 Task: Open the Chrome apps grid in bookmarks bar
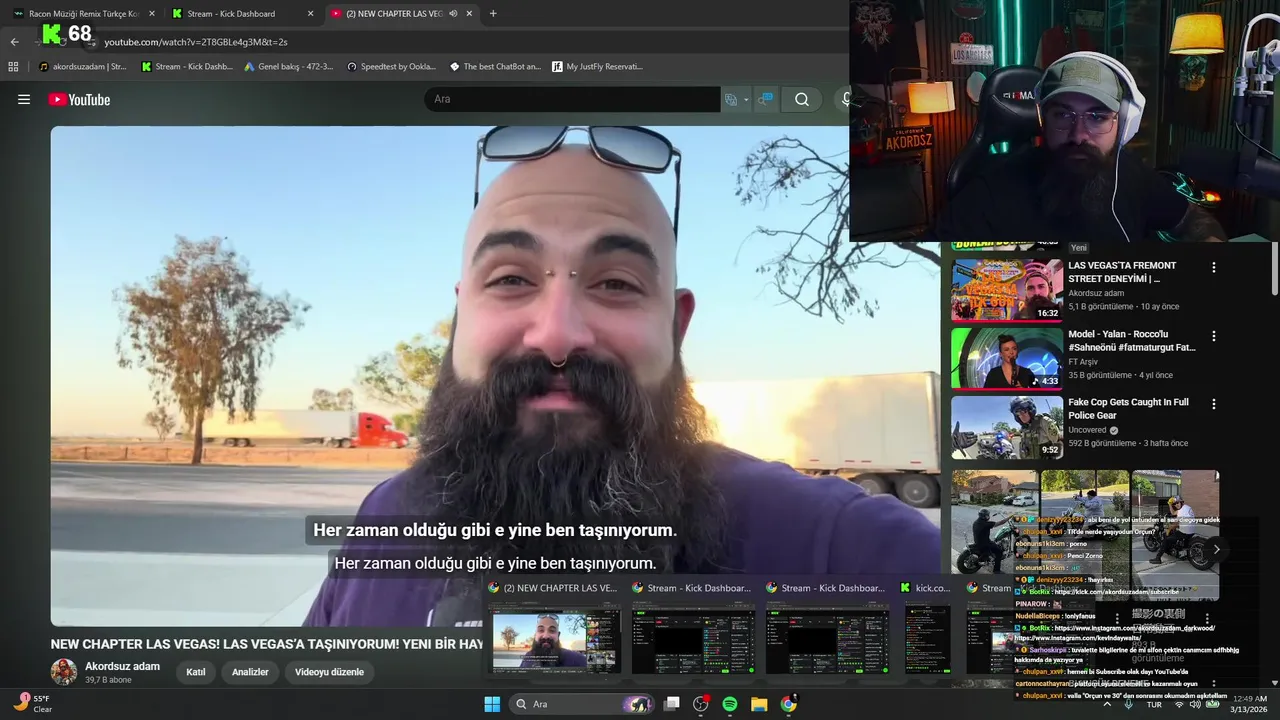13,67
